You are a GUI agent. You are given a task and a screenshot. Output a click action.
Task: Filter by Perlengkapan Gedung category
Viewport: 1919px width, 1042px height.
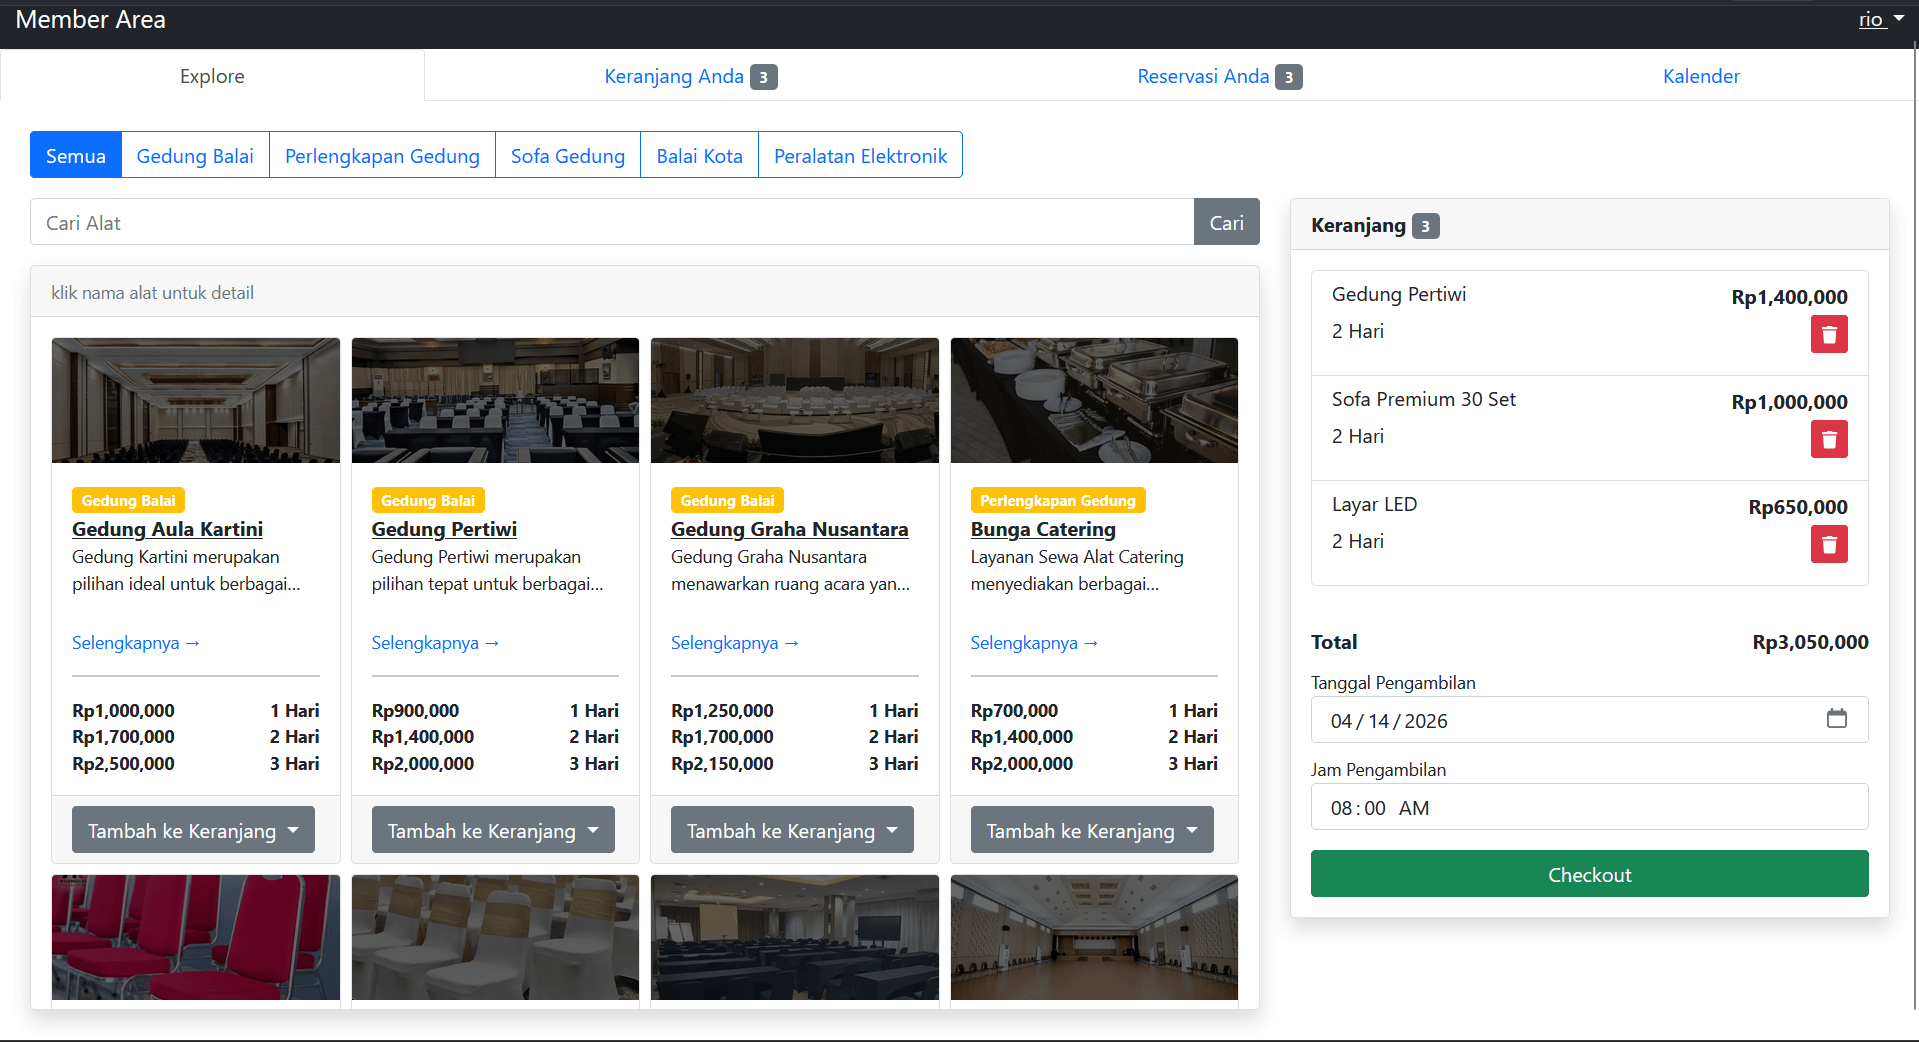(382, 155)
